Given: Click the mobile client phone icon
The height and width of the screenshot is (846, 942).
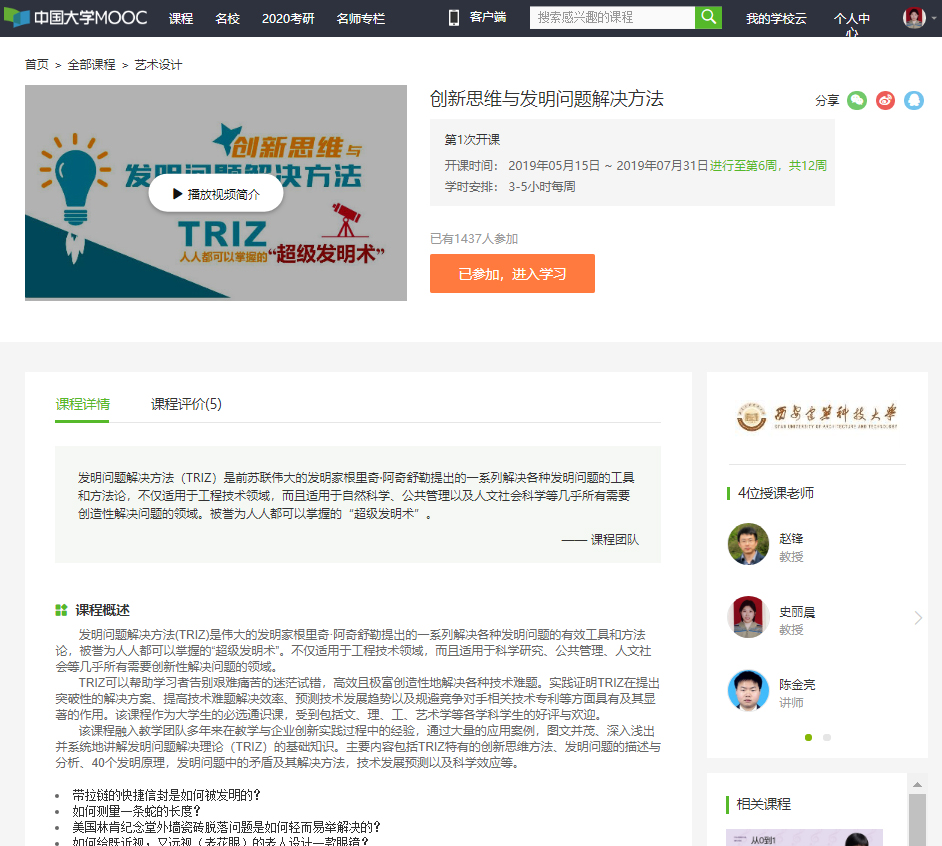Looking at the screenshot, I should [453, 17].
